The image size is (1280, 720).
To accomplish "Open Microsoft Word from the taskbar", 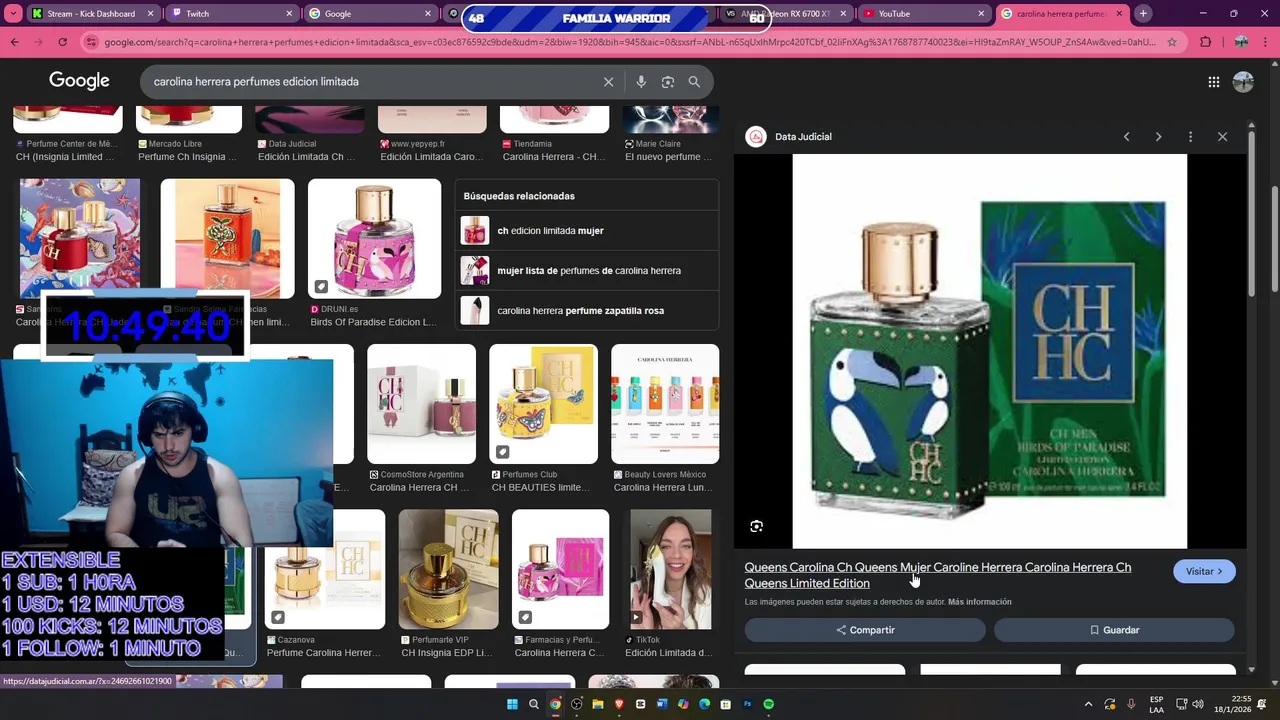I will point(662,704).
